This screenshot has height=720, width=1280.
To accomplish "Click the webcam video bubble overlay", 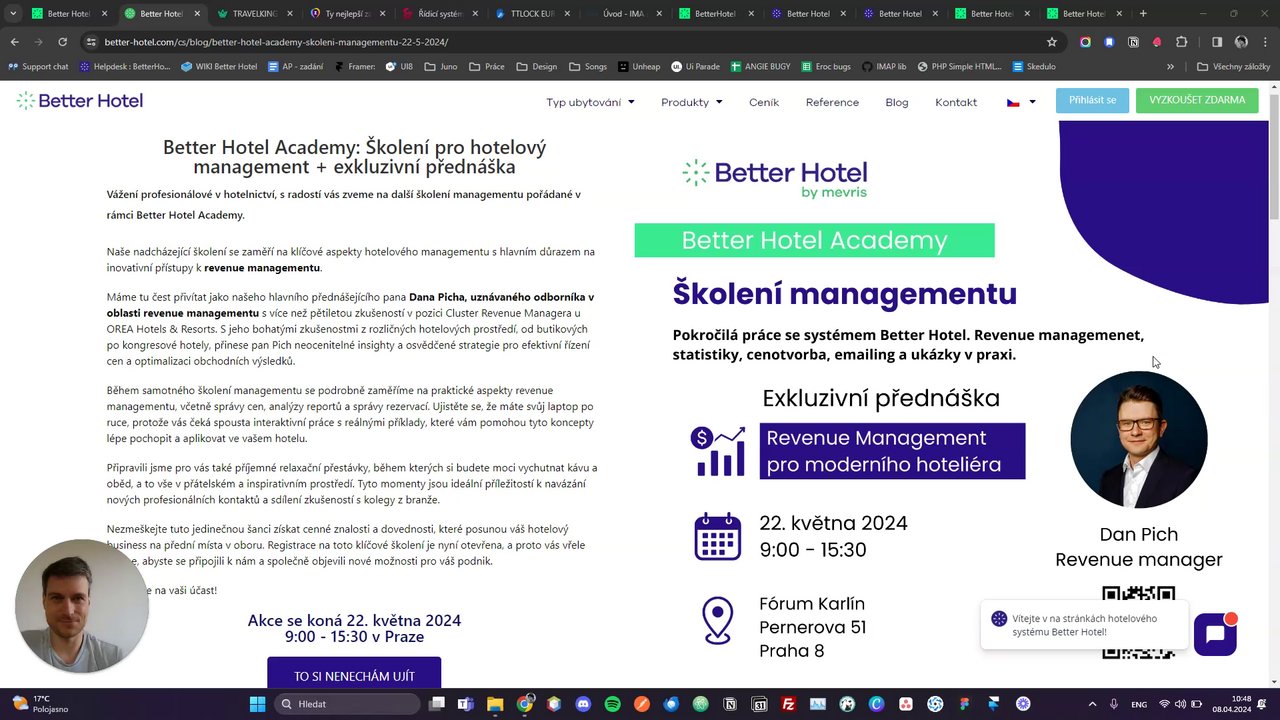I will pyautogui.click(x=82, y=607).
